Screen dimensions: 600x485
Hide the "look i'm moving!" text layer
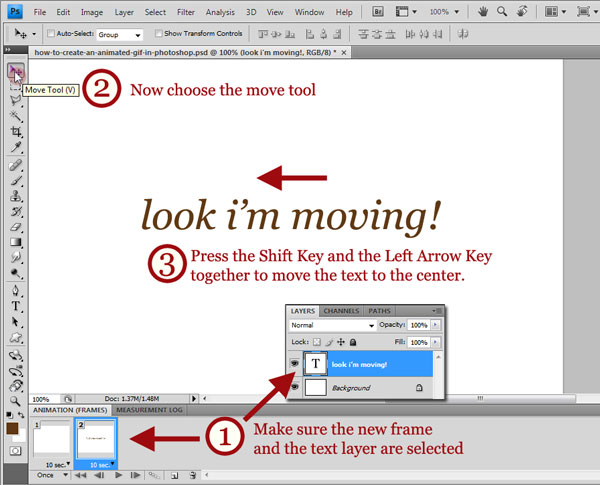pos(295,366)
